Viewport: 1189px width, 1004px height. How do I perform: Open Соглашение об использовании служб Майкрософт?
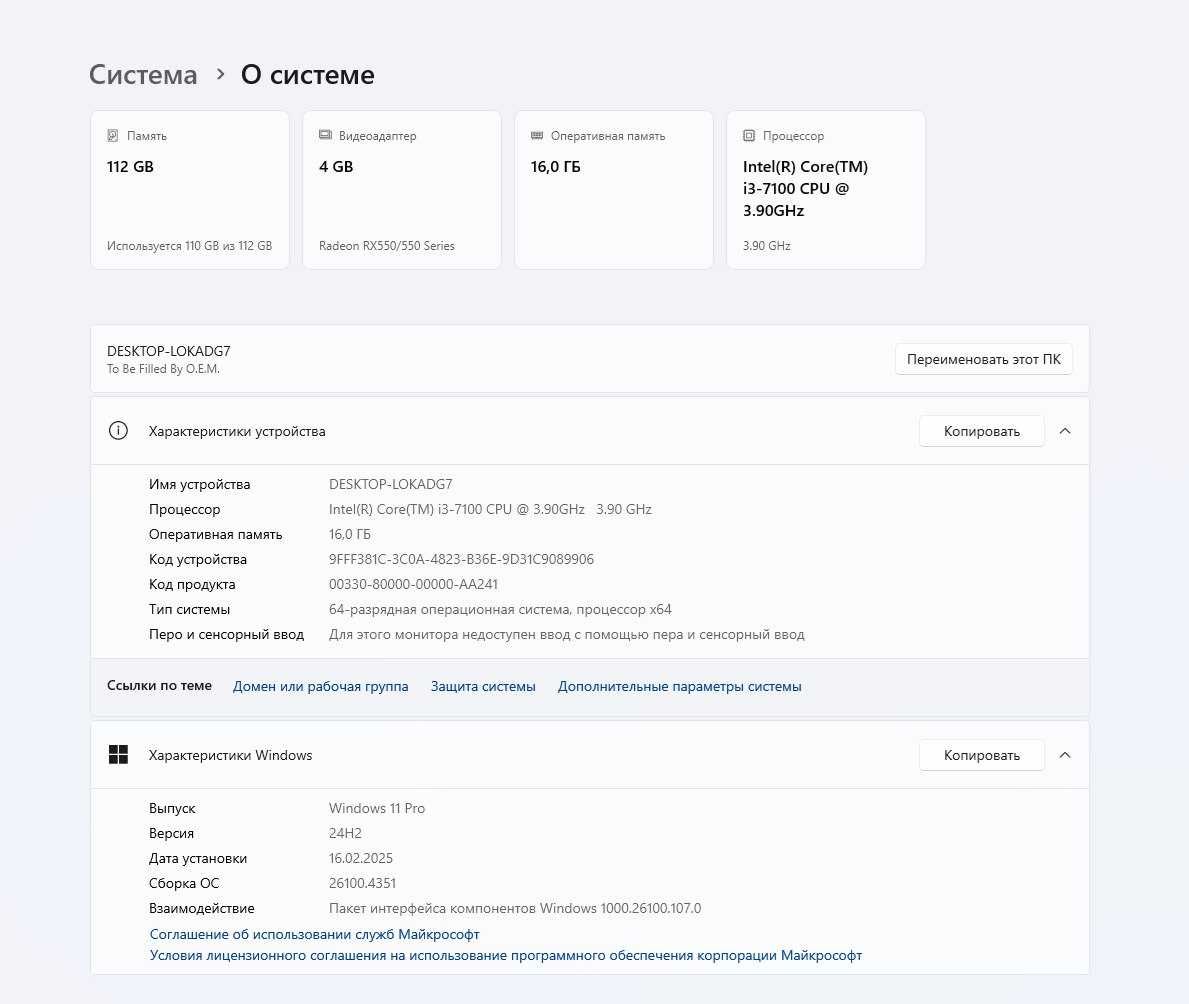pos(314,934)
